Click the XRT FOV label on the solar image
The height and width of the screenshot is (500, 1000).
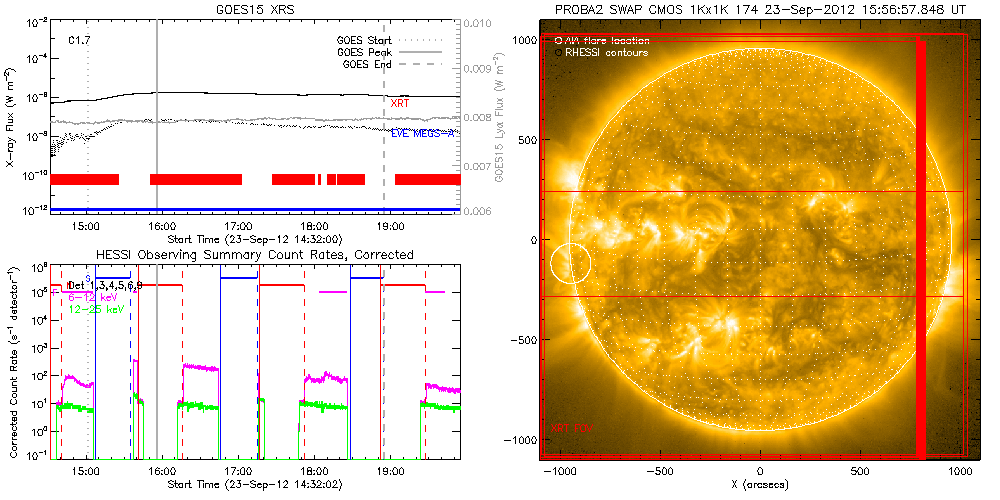571,427
